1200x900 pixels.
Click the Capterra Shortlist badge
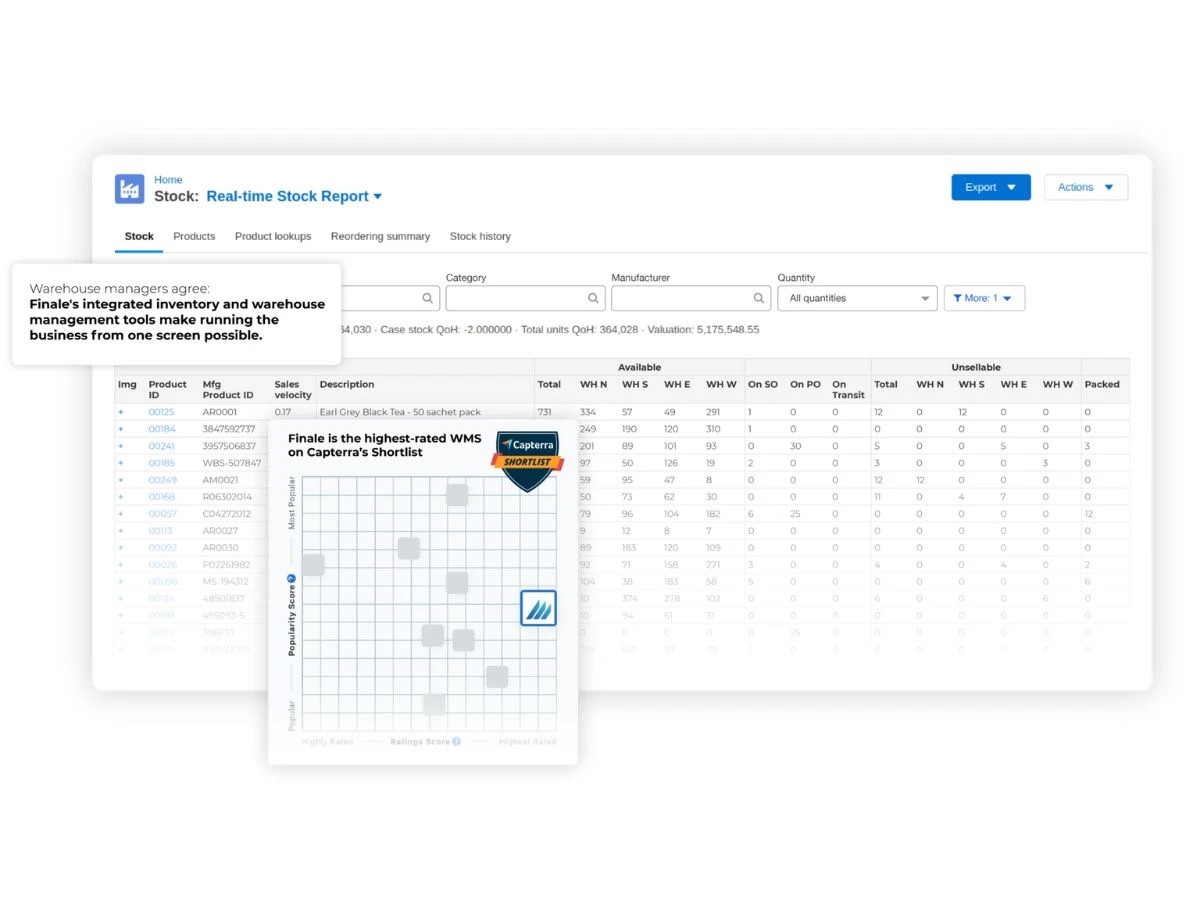pos(527,460)
